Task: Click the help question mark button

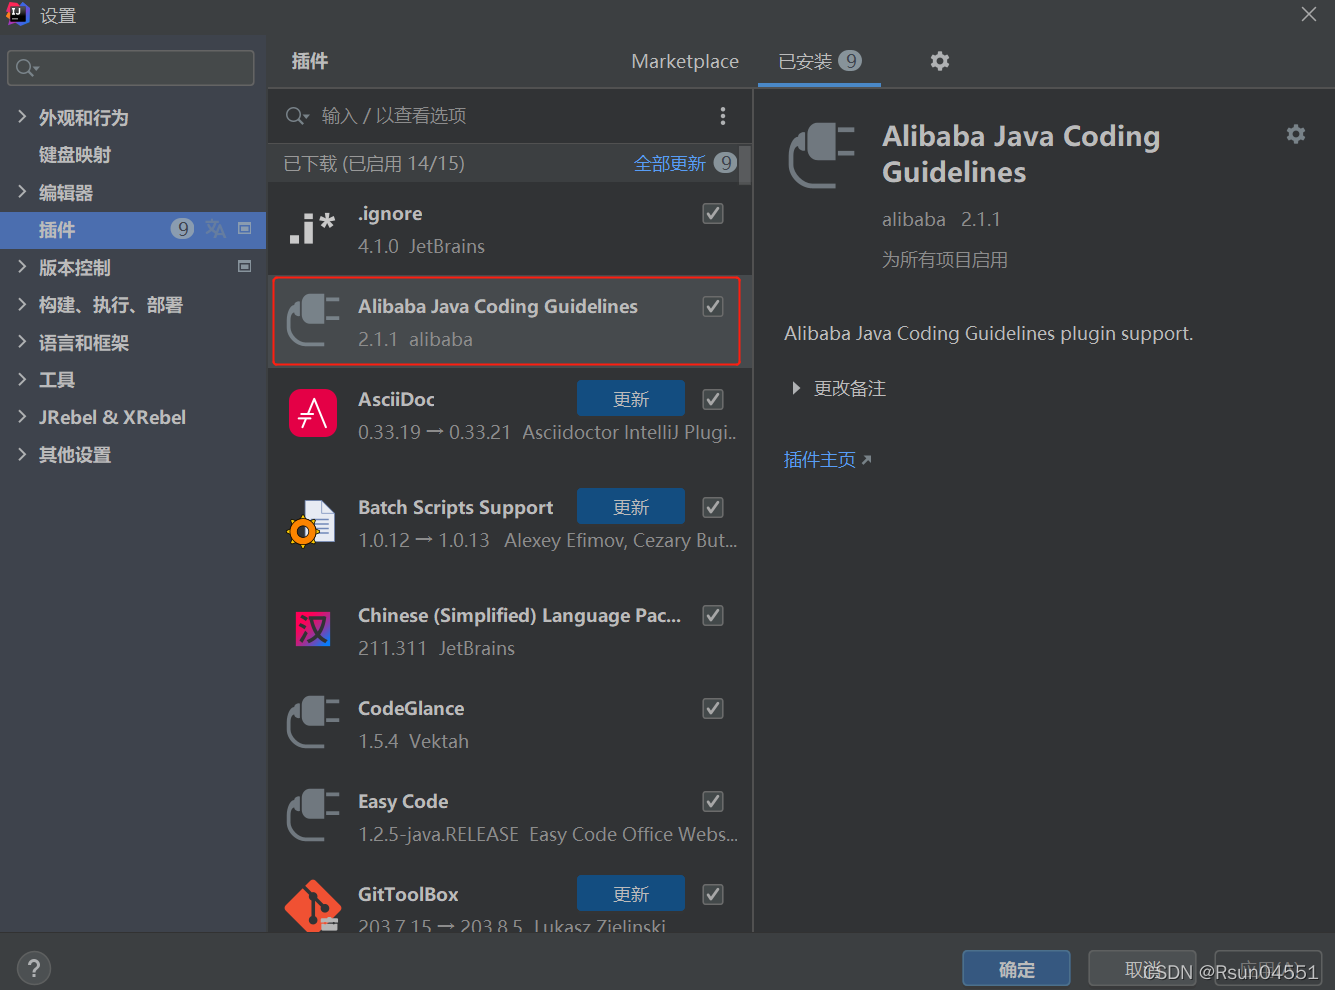Action: (x=34, y=968)
